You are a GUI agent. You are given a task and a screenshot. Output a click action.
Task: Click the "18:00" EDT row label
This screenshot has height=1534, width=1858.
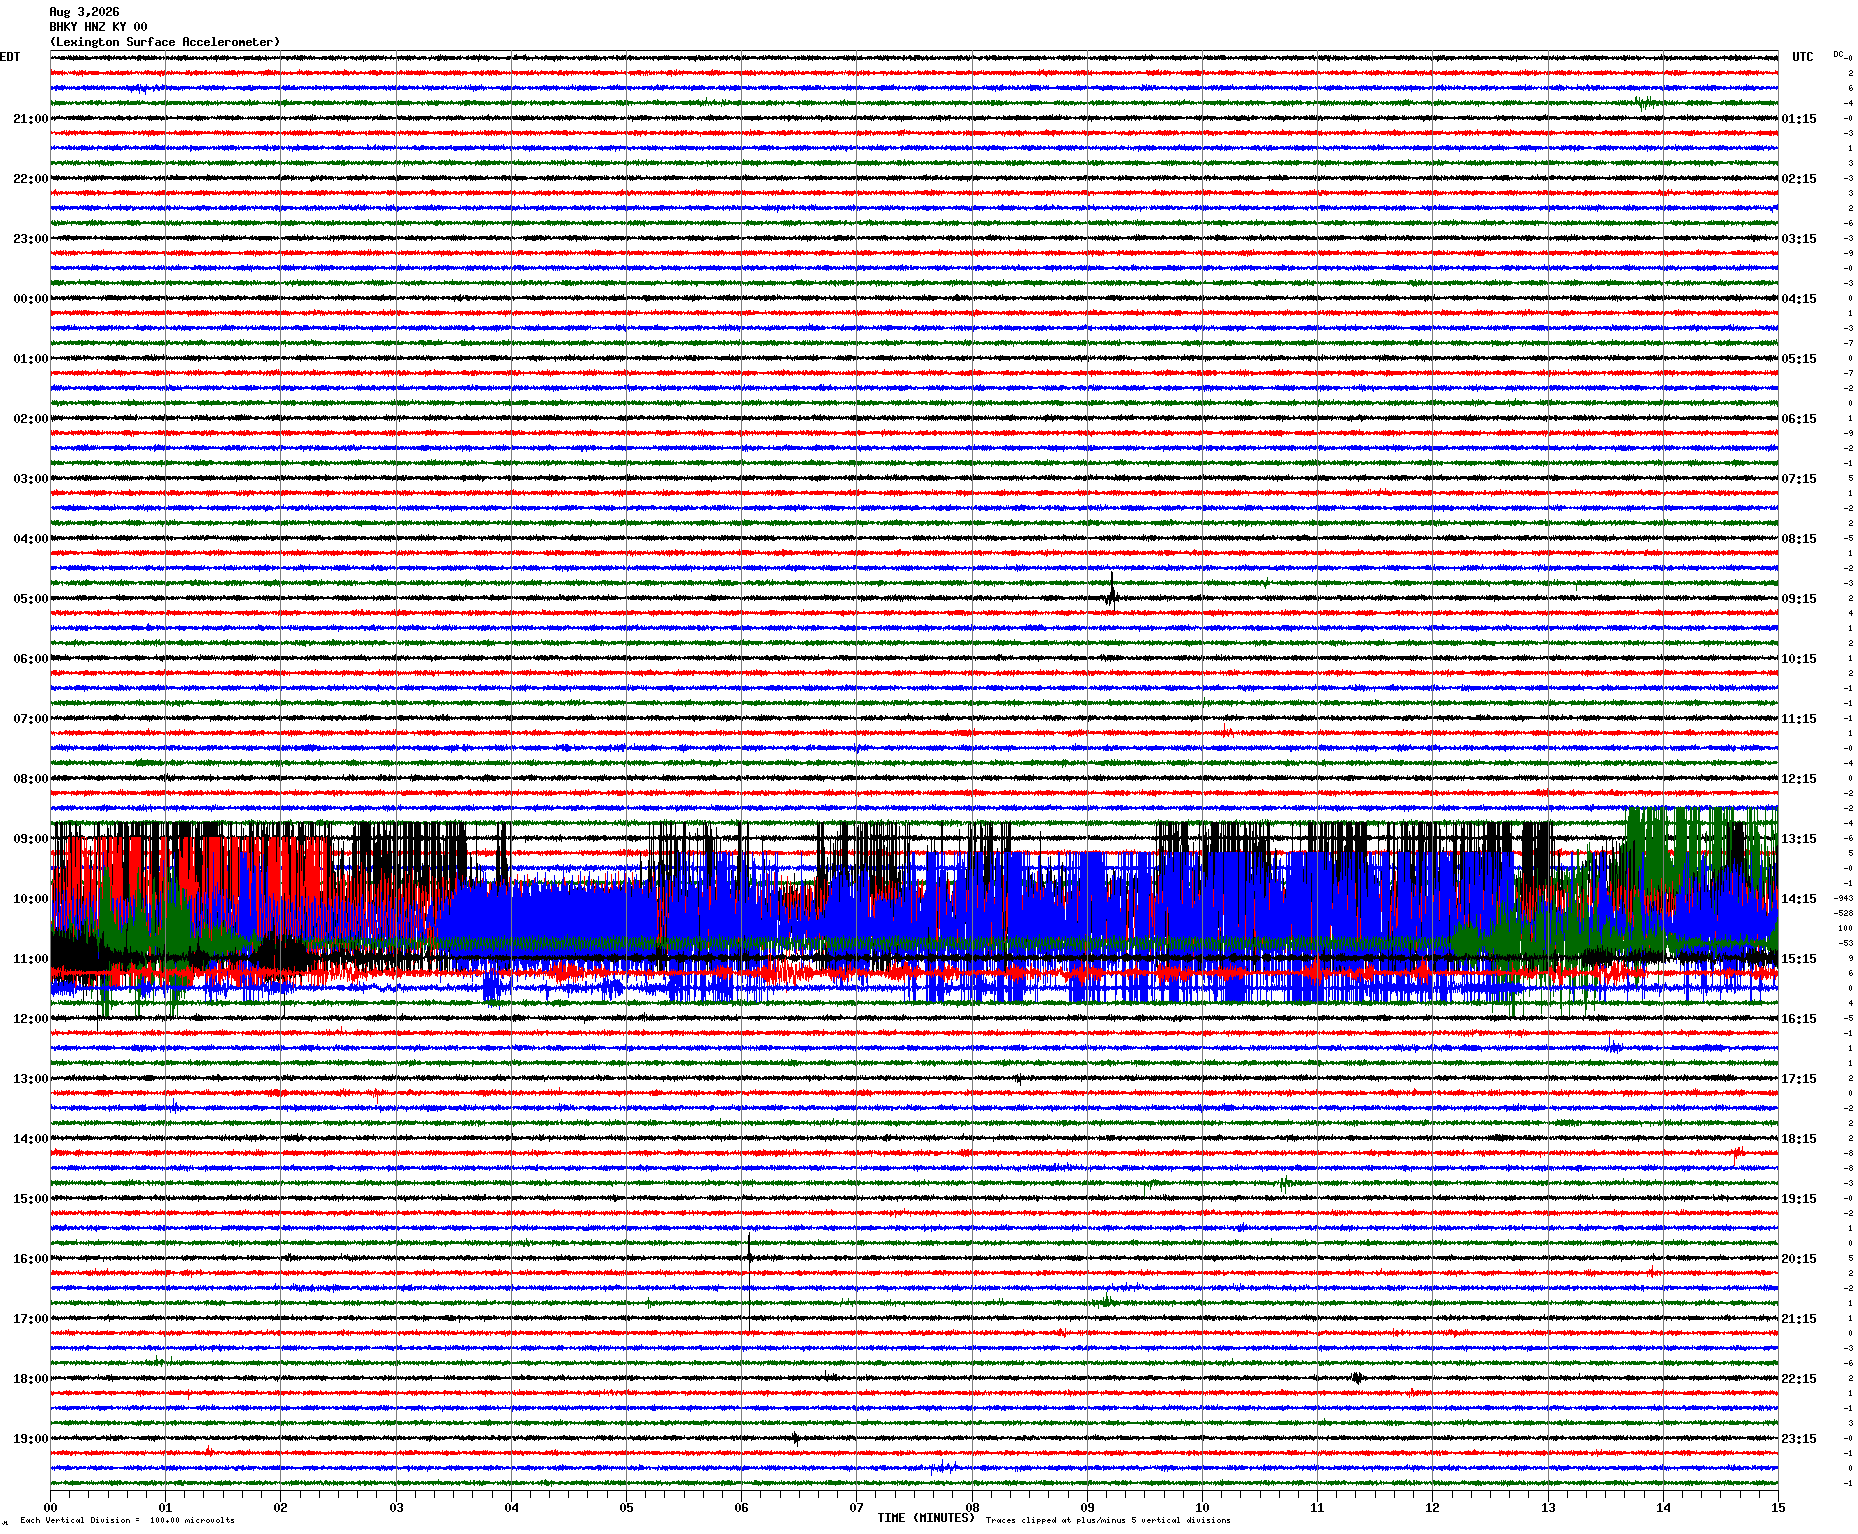pos(30,1379)
